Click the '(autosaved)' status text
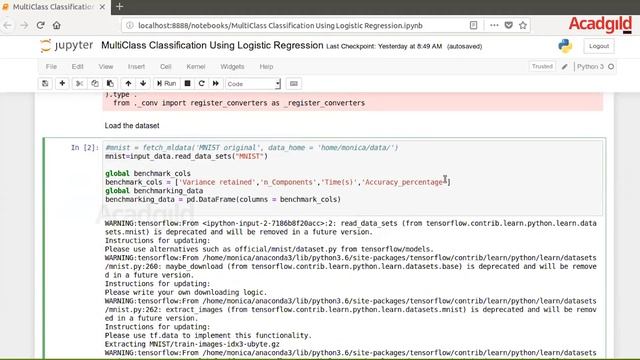Image resolution: width=640 pixels, height=360 pixels. (x=464, y=47)
